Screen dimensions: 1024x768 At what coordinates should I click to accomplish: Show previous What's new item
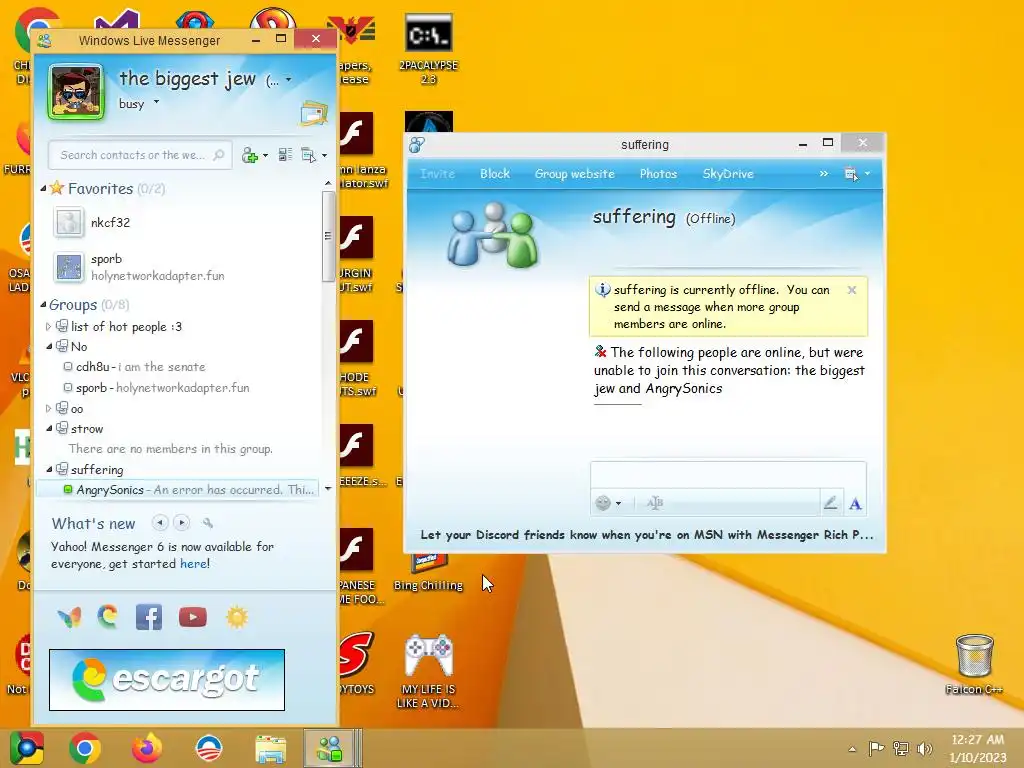click(x=160, y=522)
